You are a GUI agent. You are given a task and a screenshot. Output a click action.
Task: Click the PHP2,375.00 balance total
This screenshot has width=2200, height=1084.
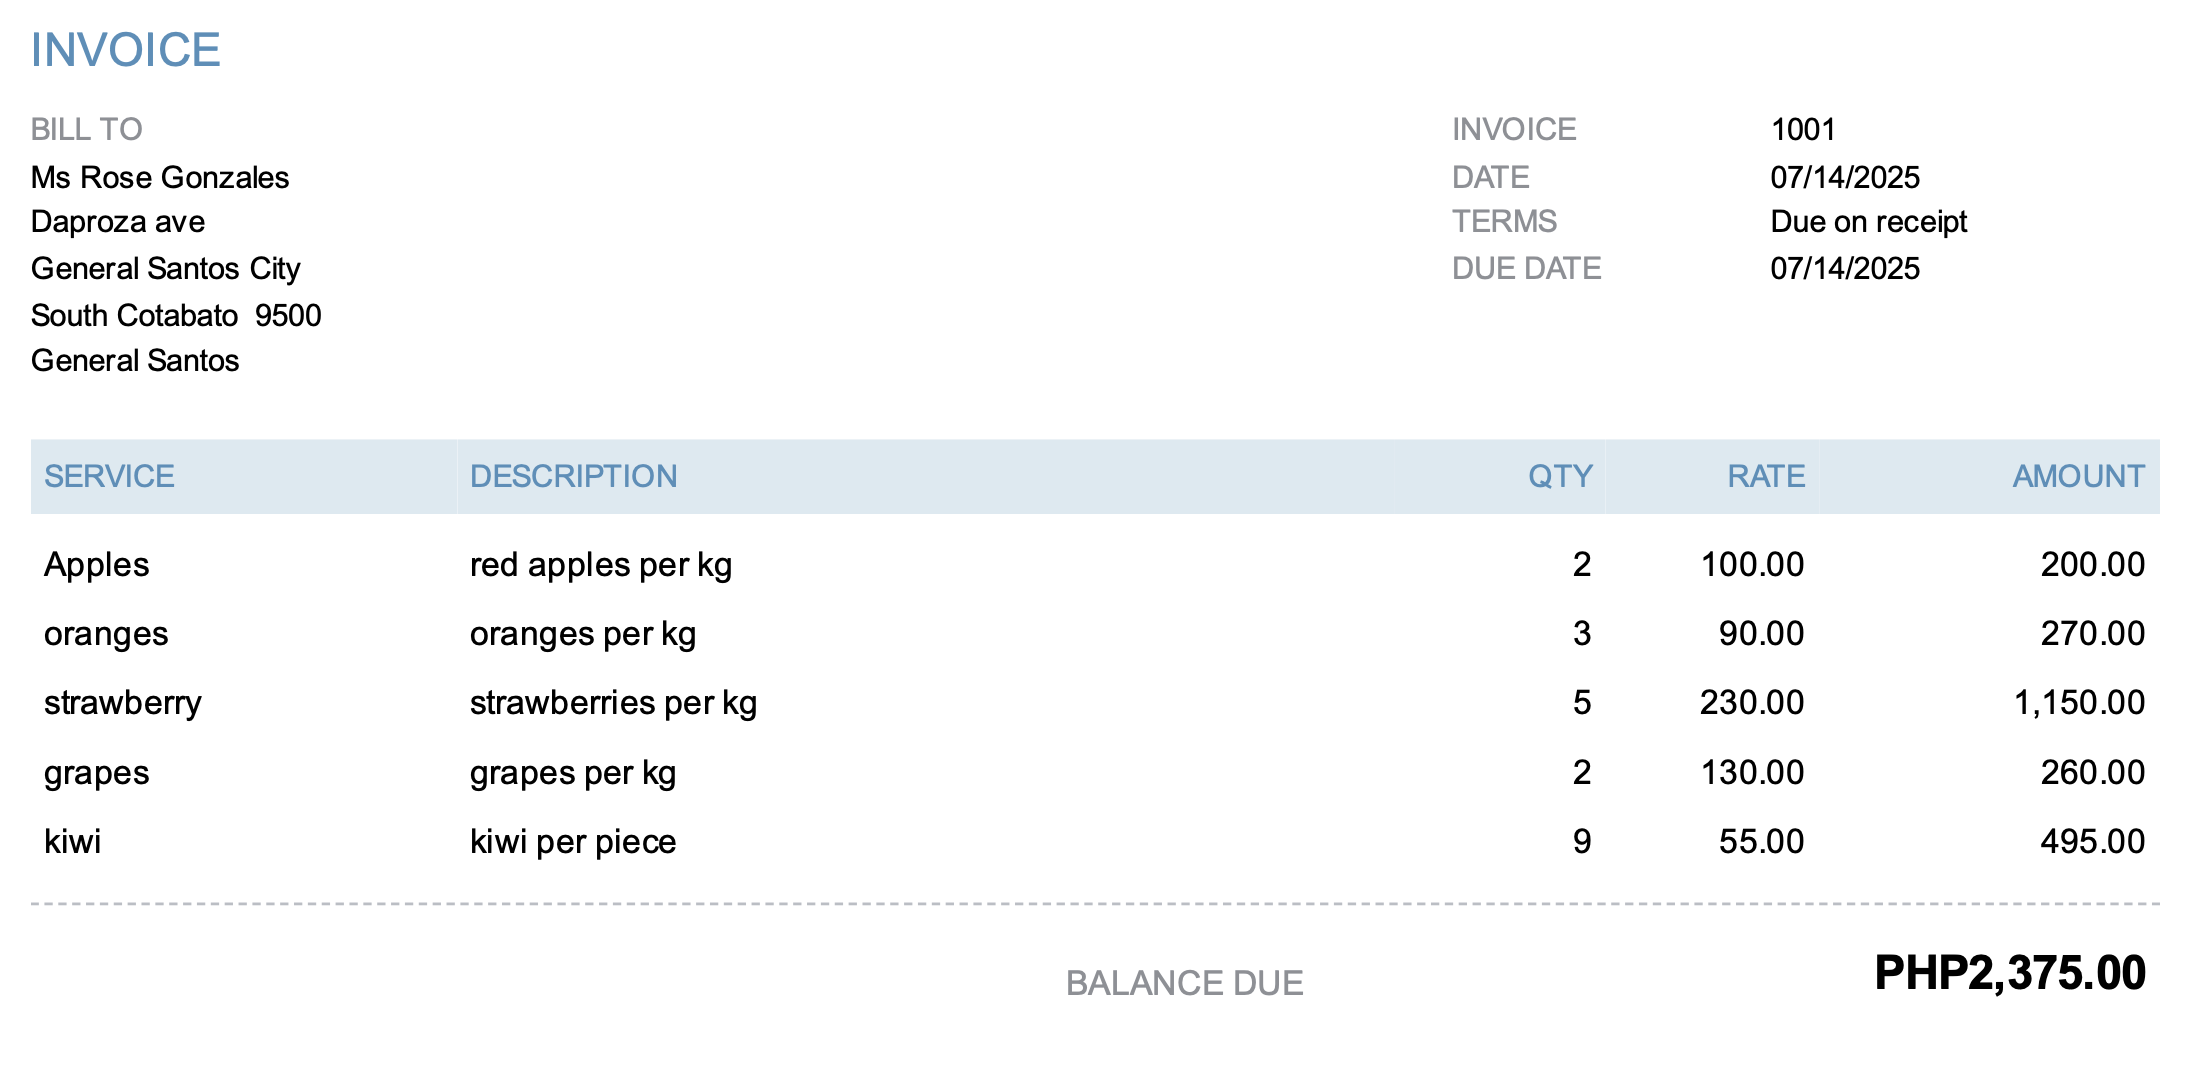click(x=2009, y=973)
